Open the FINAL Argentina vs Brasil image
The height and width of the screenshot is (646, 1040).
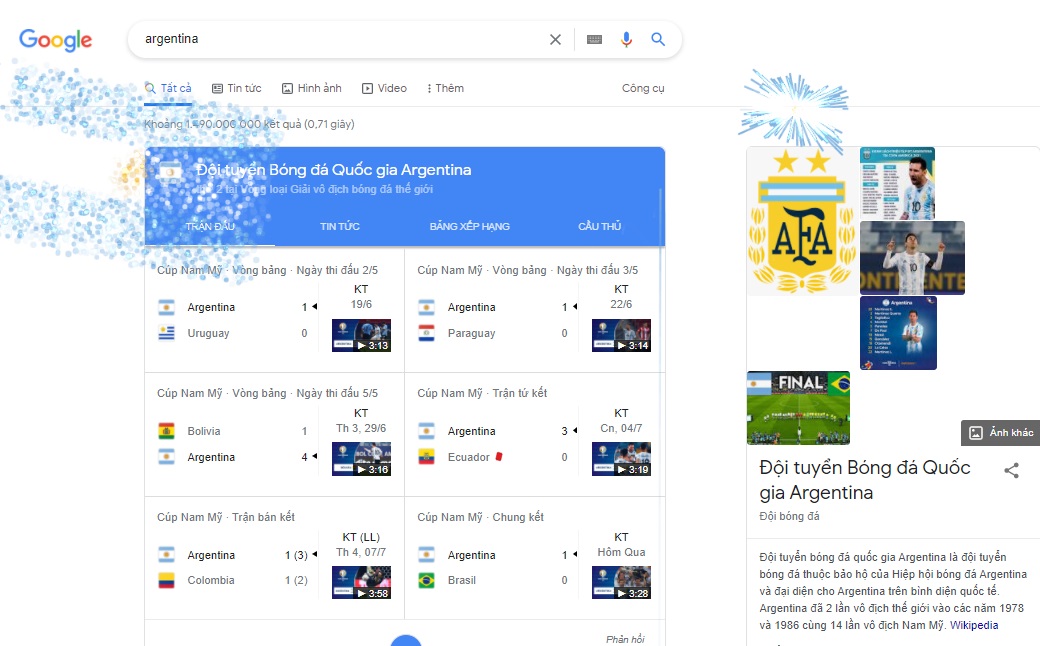pyautogui.click(x=798, y=407)
